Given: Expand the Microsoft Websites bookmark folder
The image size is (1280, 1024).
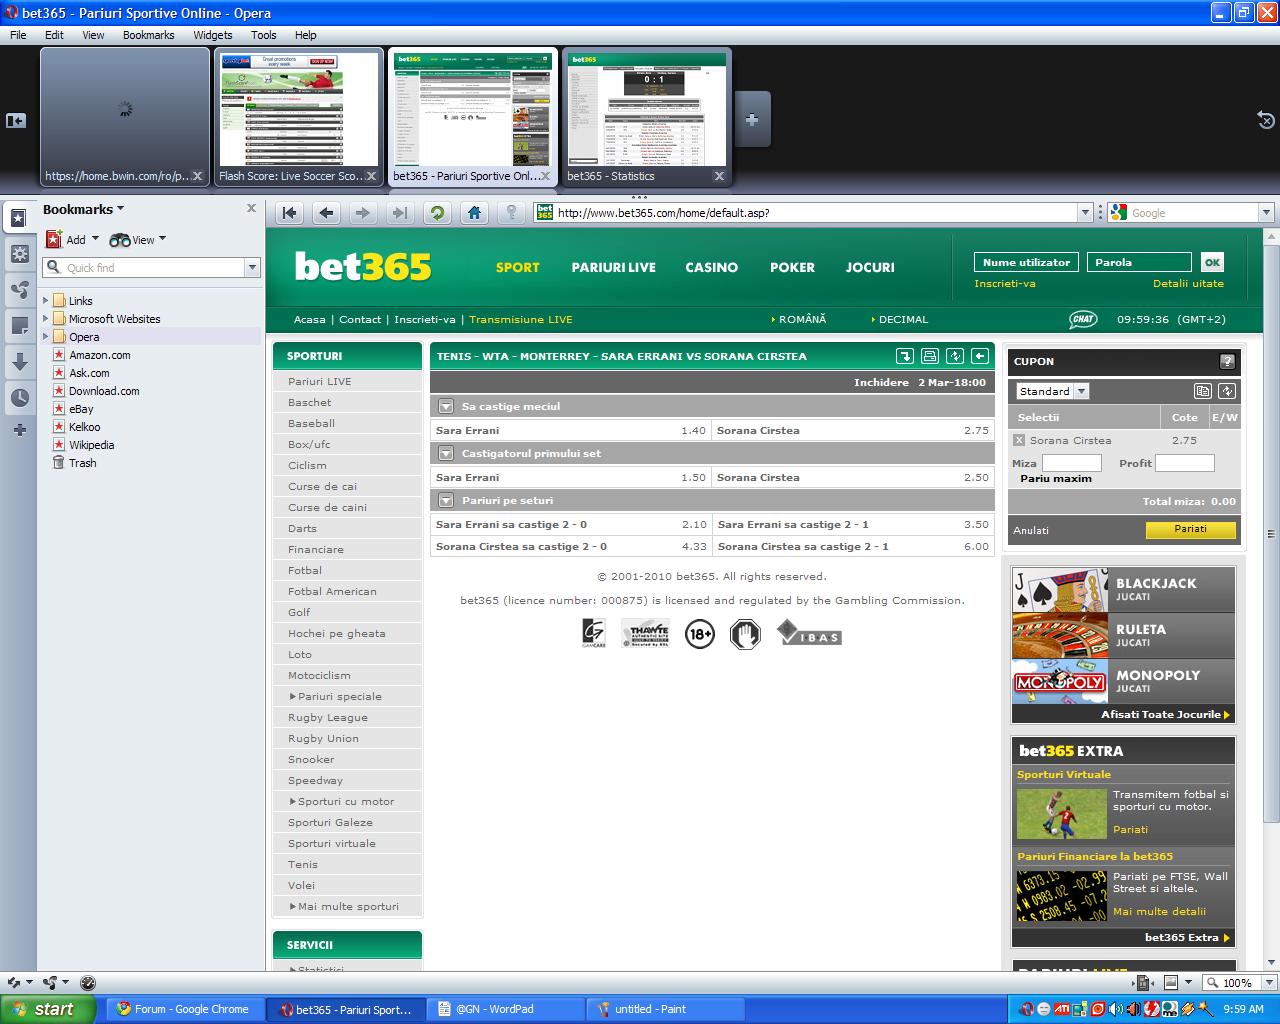Looking at the screenshot, I should (45, 318).
